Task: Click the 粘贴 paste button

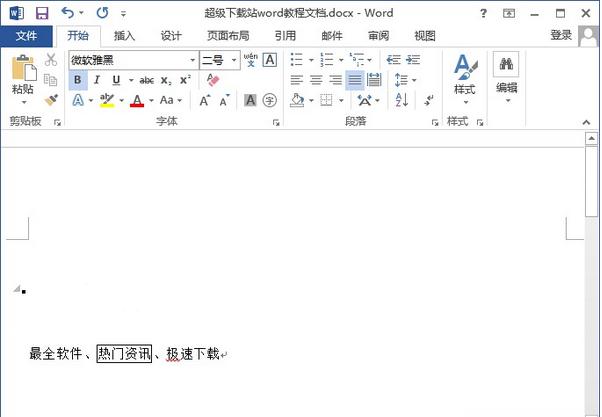Action: pyautogui.click(x=23, y=74)
